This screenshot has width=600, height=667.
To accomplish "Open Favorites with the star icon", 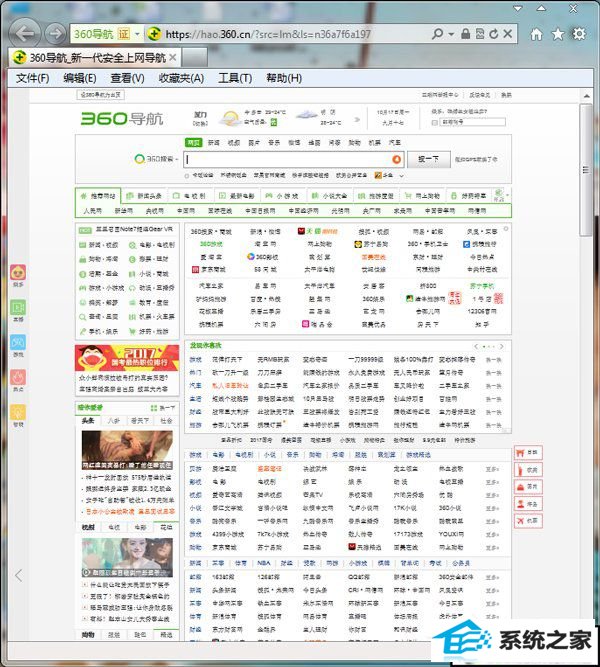I will [x=558, y=34].
